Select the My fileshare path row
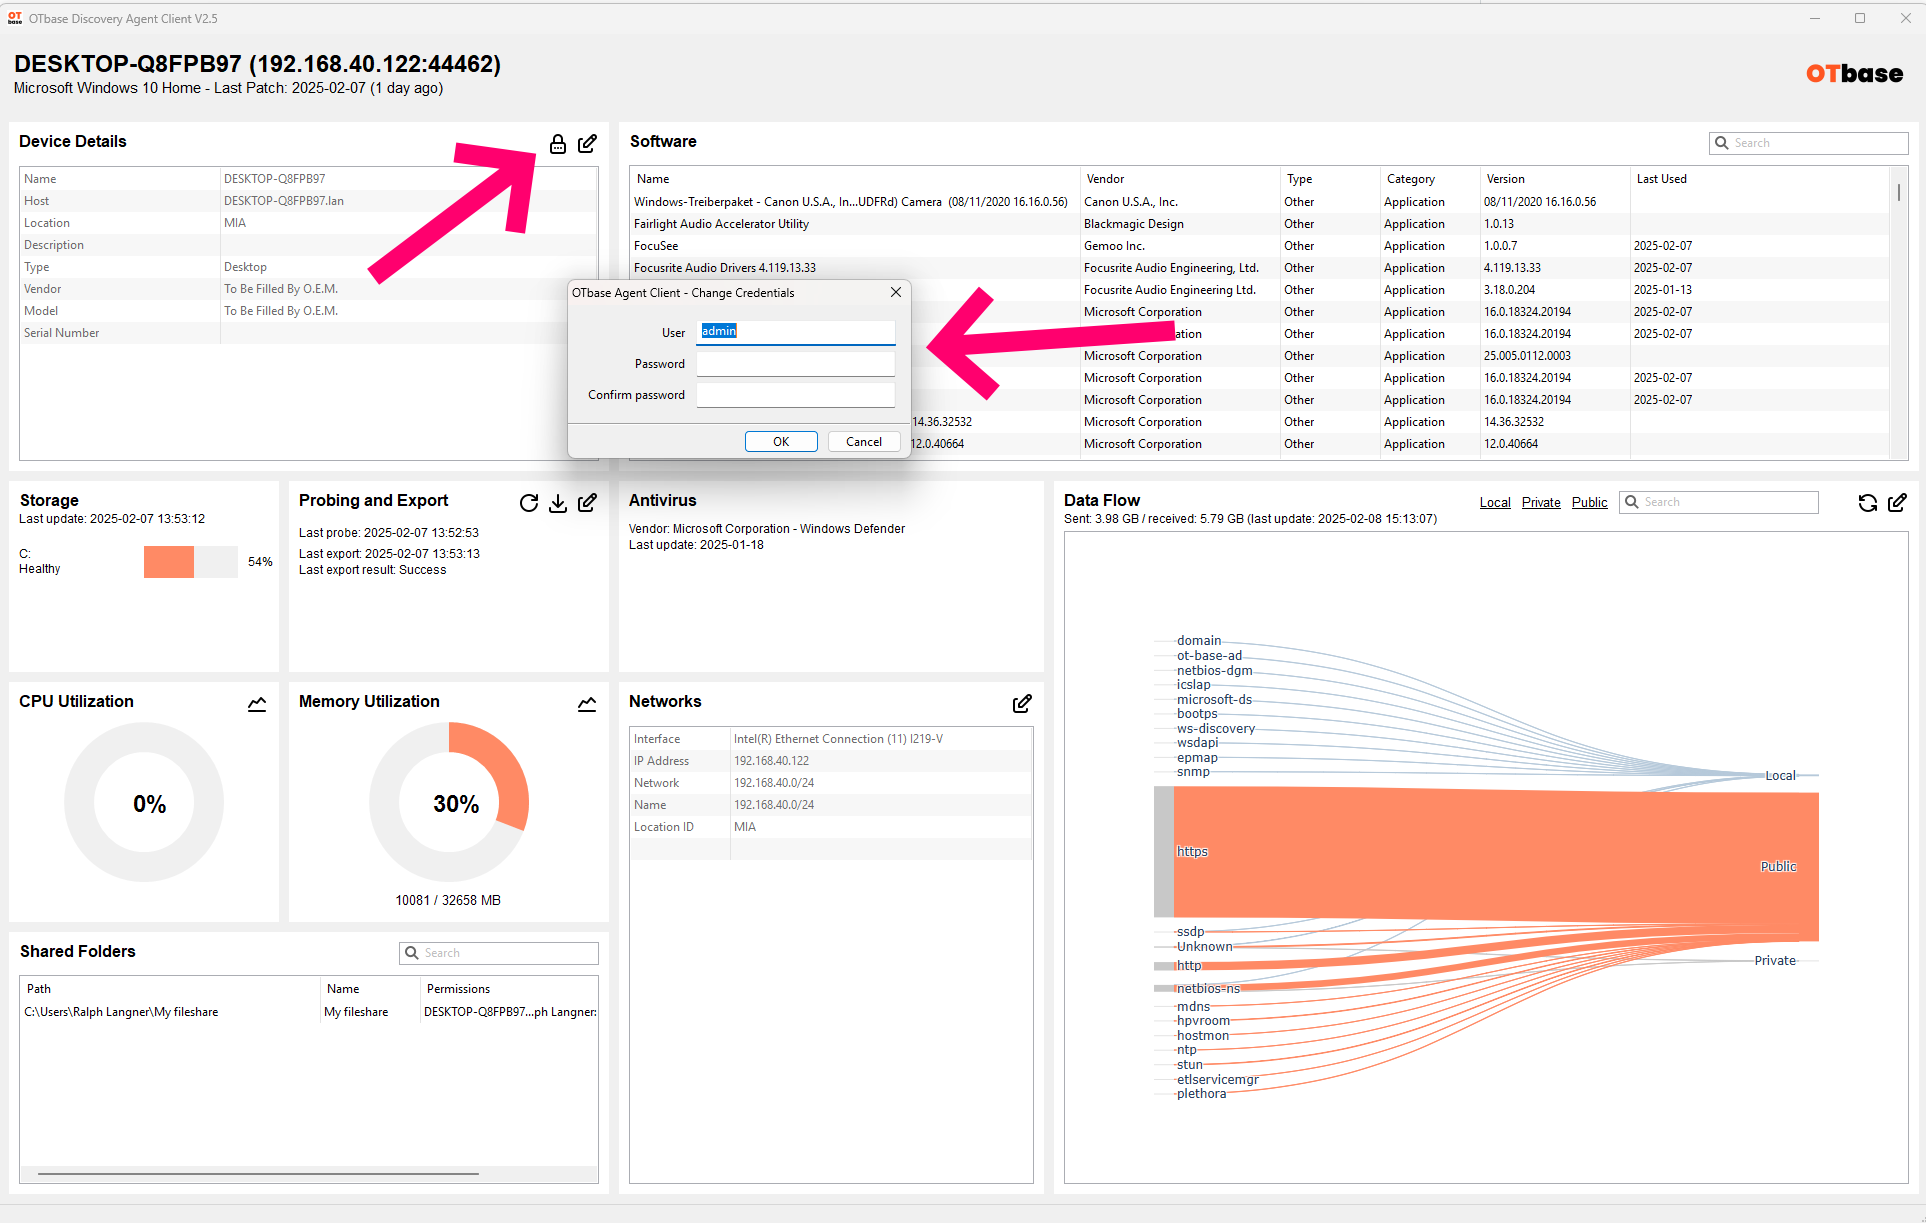The image size is (1926, 1223). (309, 1012)
